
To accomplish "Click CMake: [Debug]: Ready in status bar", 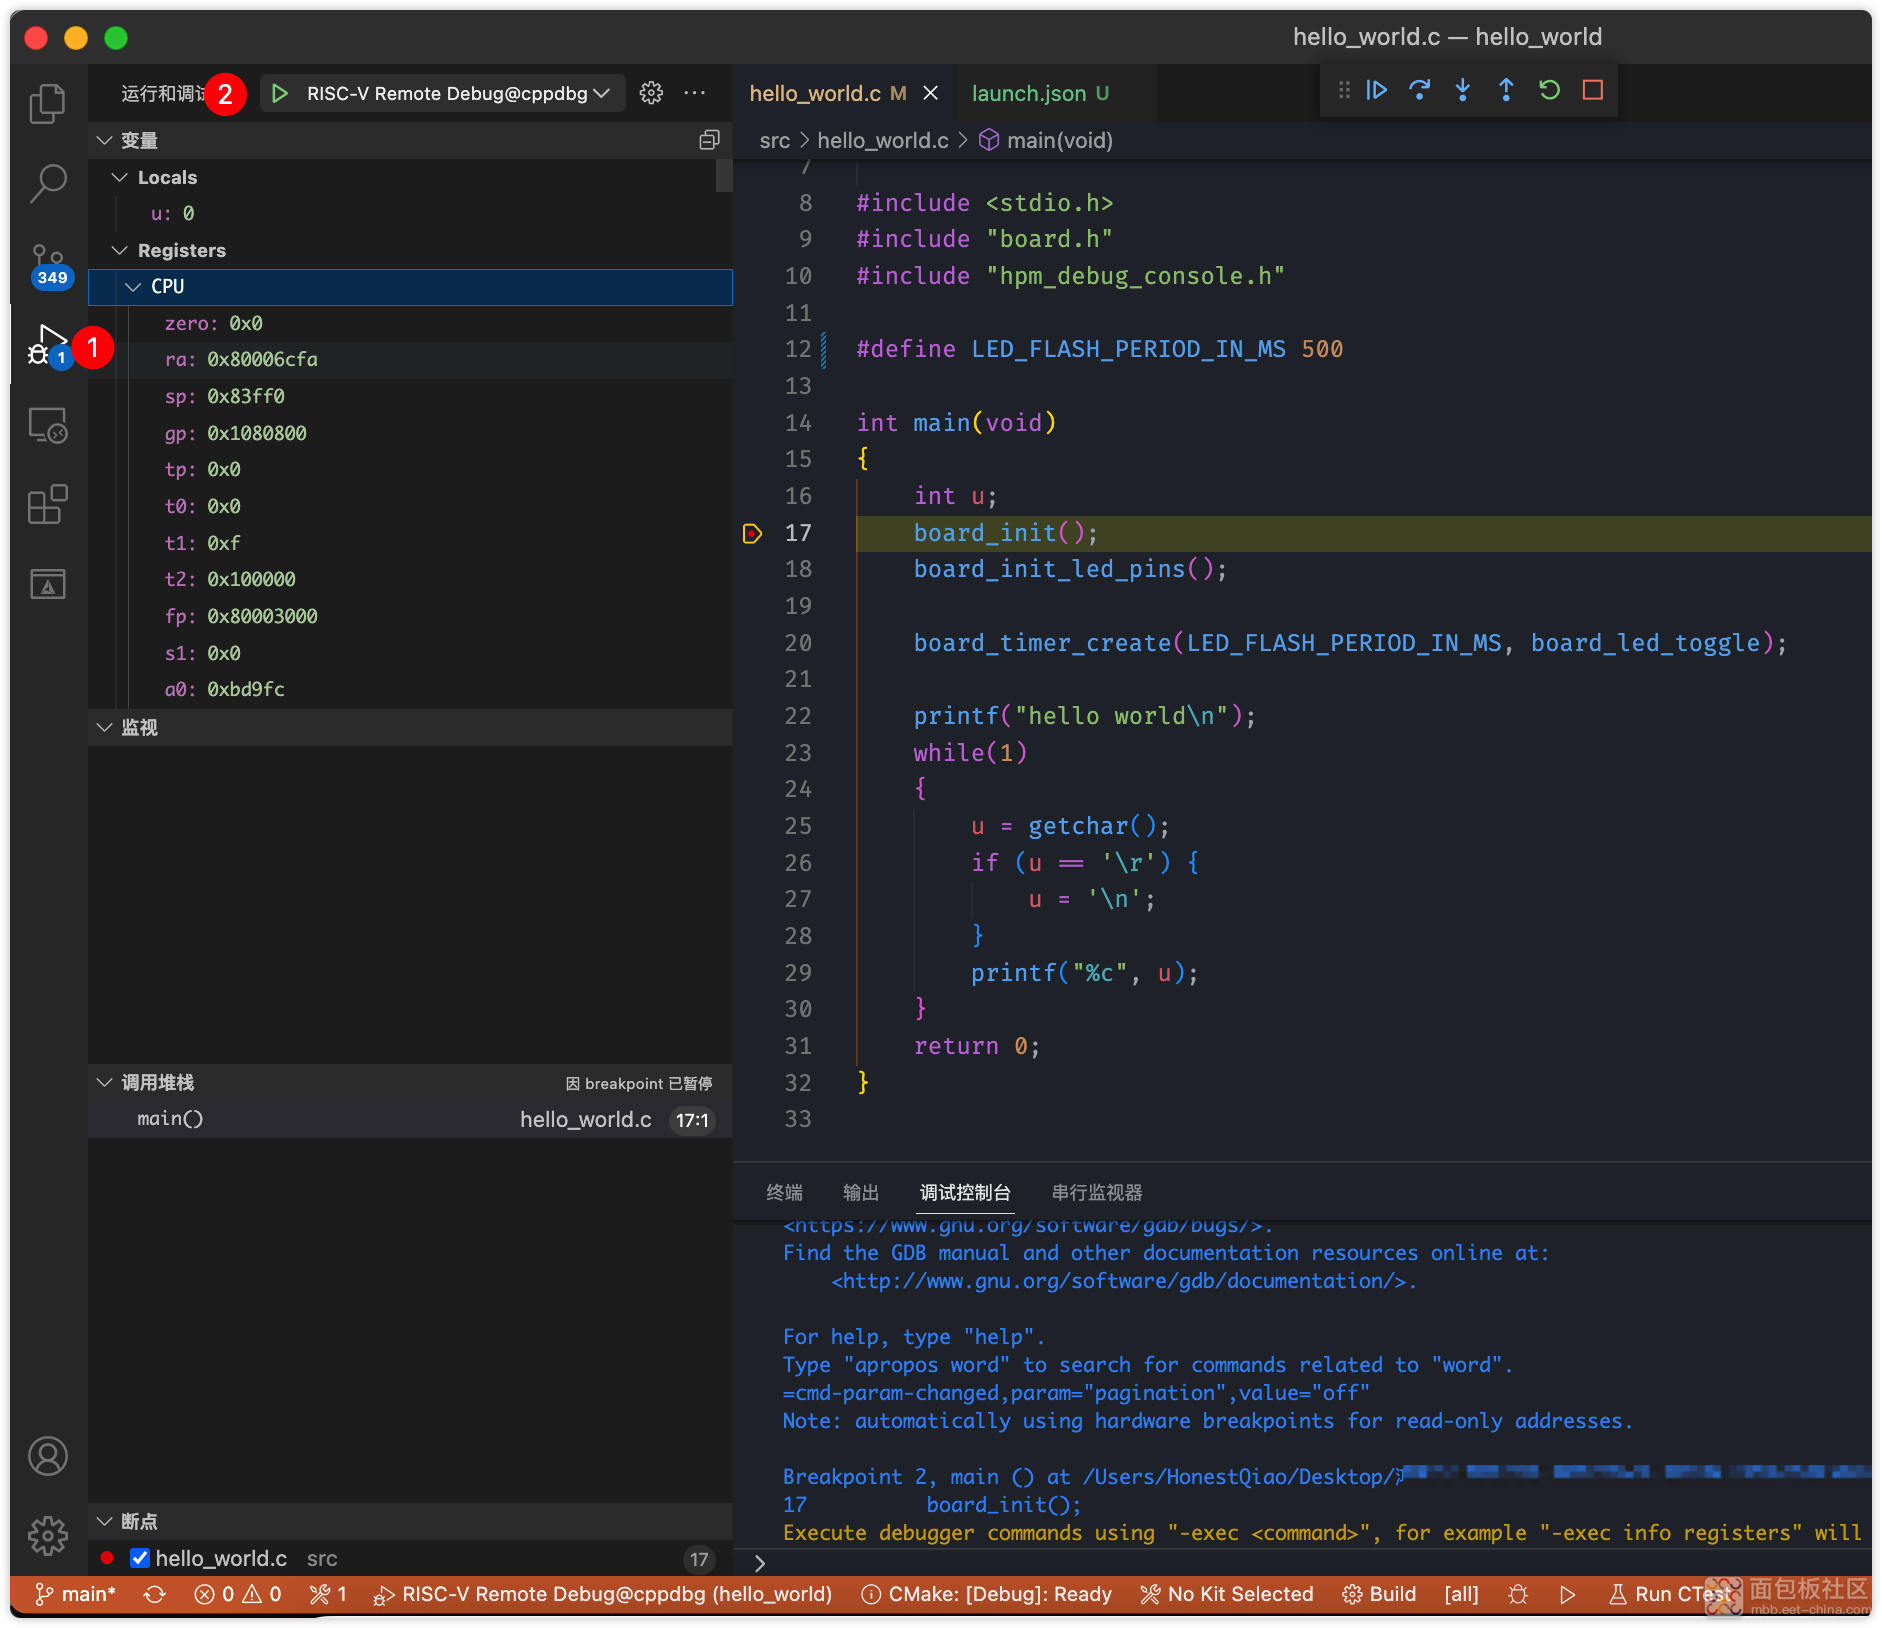I will pyautogui.click(x=986, y=1594).
